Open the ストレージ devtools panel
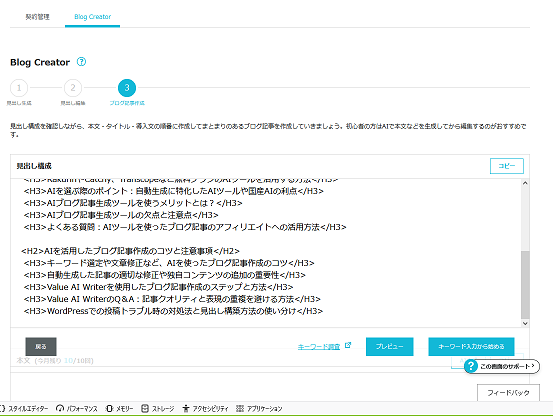The height and width of the screenshot is (416, 553). pos(158,409)
